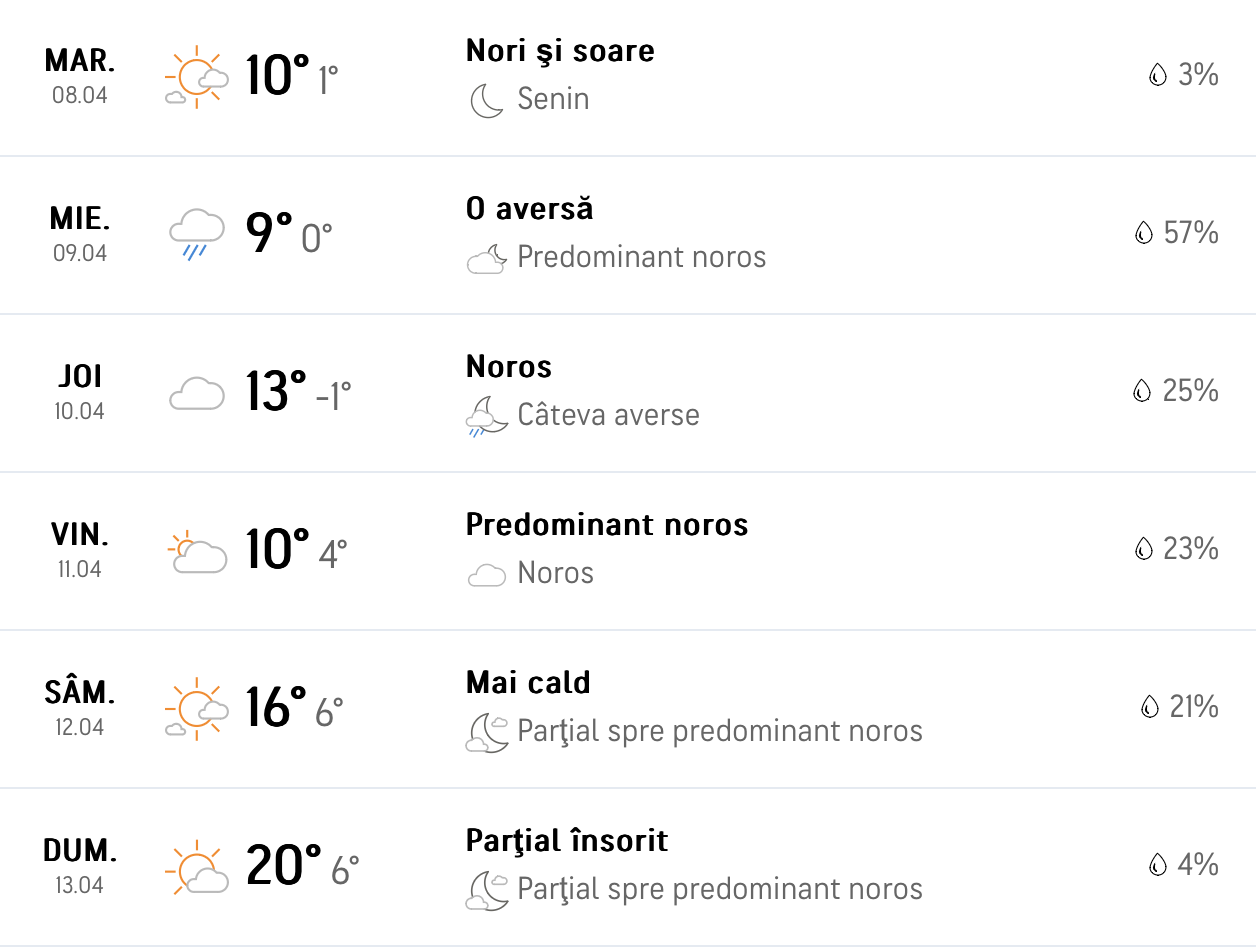Screen dimensions: 1256x950
Task: Click the "O aversă" heading for Wednesday
Action: 529,209
